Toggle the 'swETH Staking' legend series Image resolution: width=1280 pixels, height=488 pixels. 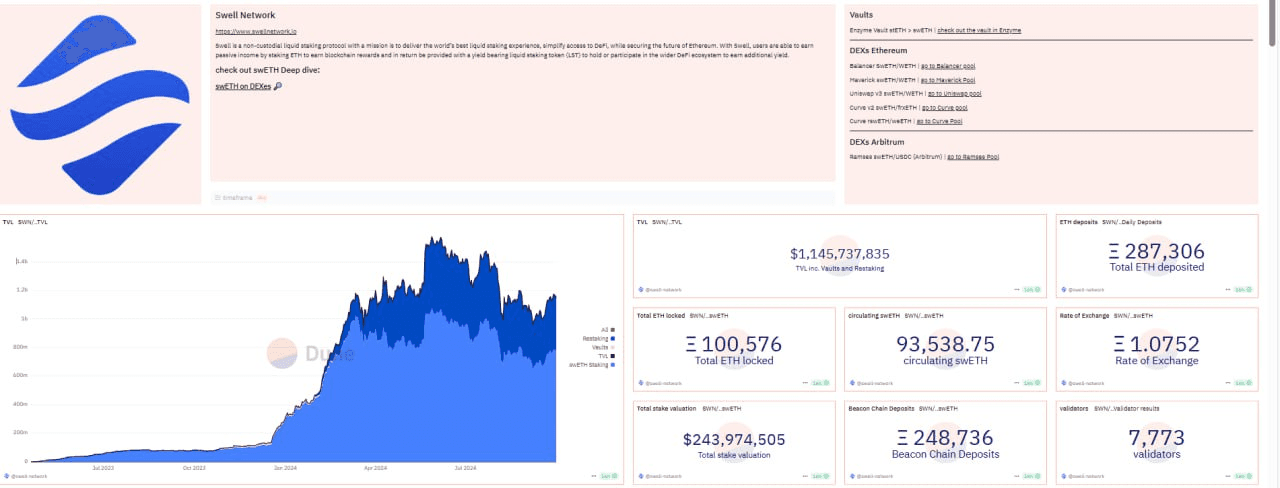tap(593, 365)
